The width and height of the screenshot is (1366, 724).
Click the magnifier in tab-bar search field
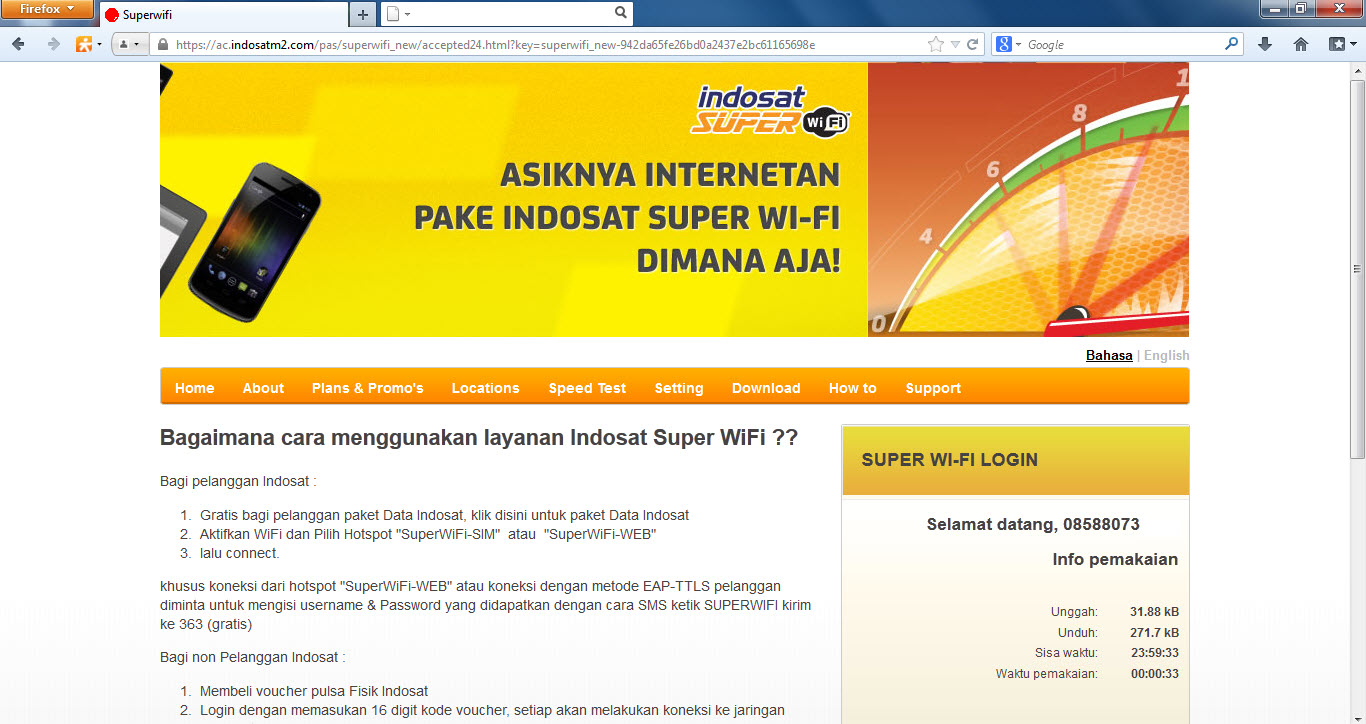coord(621,13)
